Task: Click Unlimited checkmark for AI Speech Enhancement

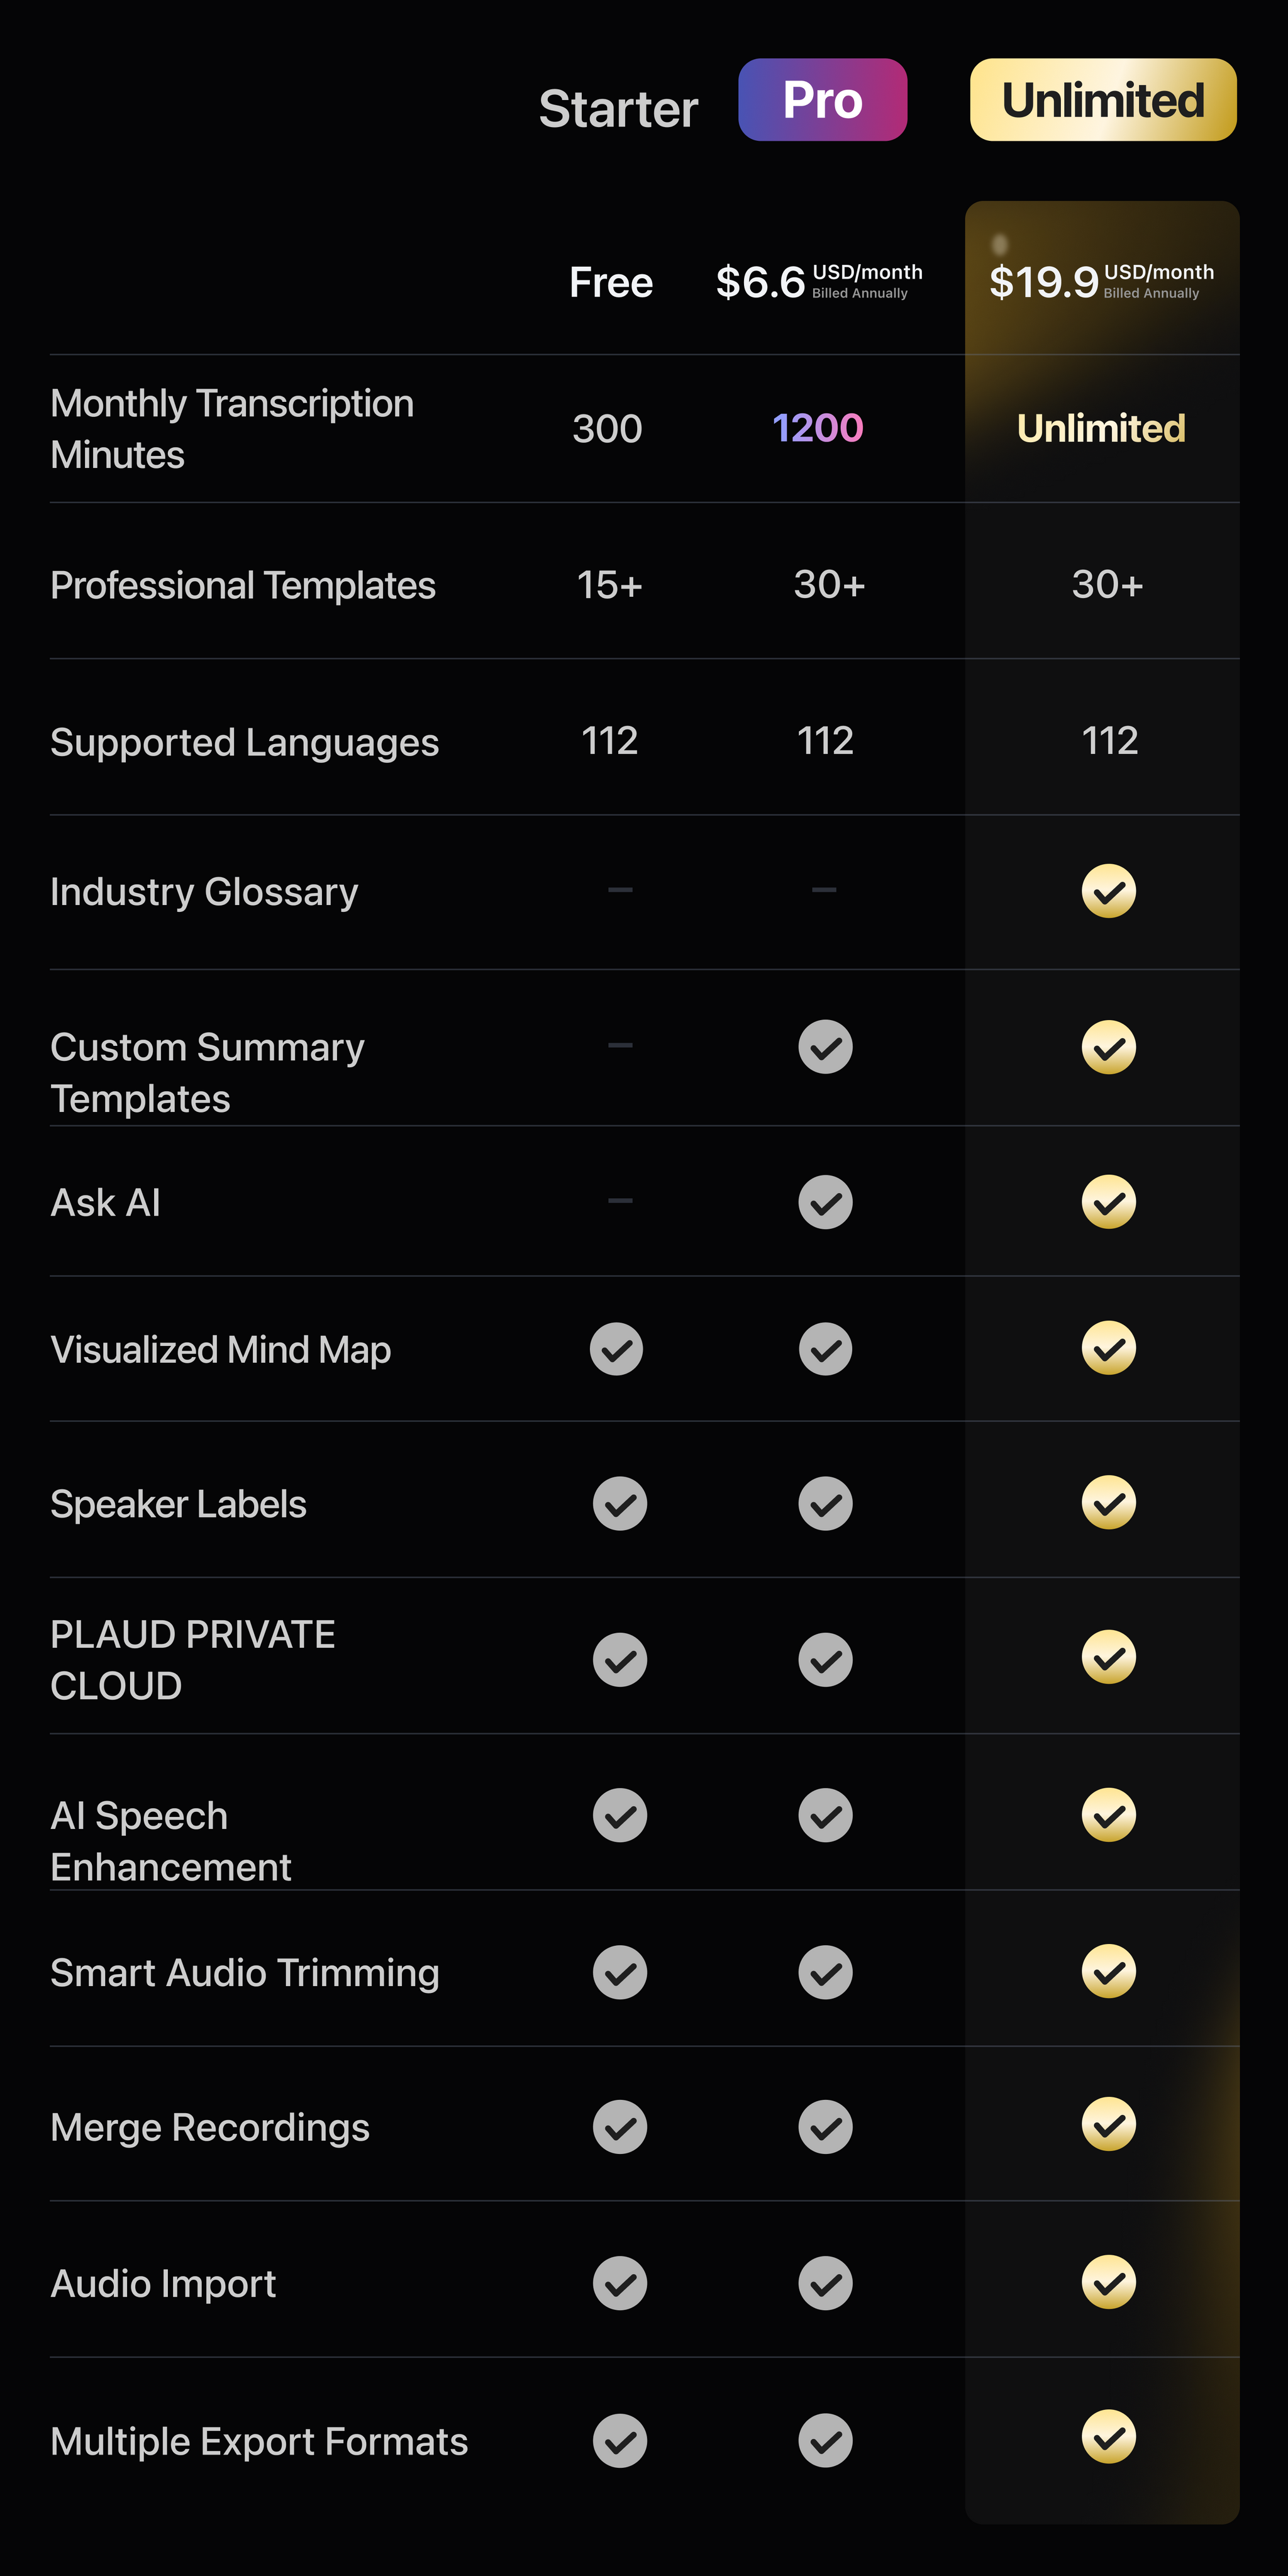Action: tap(1108, 1815)
